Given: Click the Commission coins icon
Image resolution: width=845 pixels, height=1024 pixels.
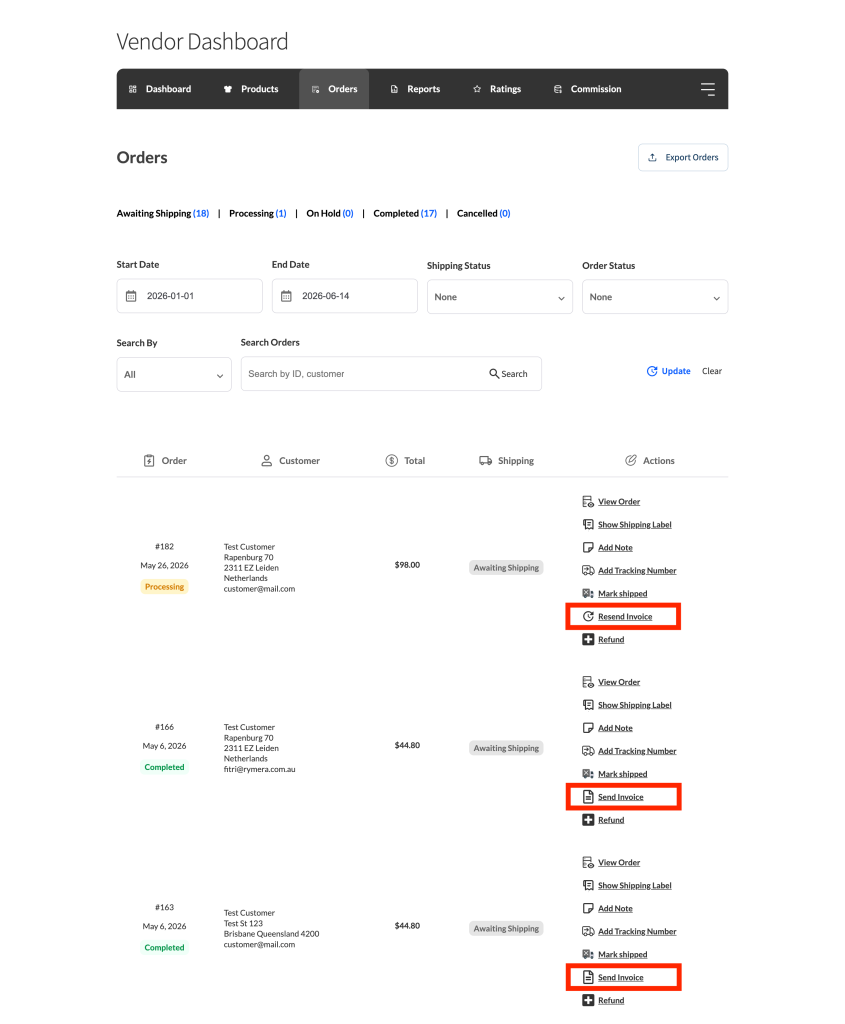Looking at the screenshot, I should 558,89.
